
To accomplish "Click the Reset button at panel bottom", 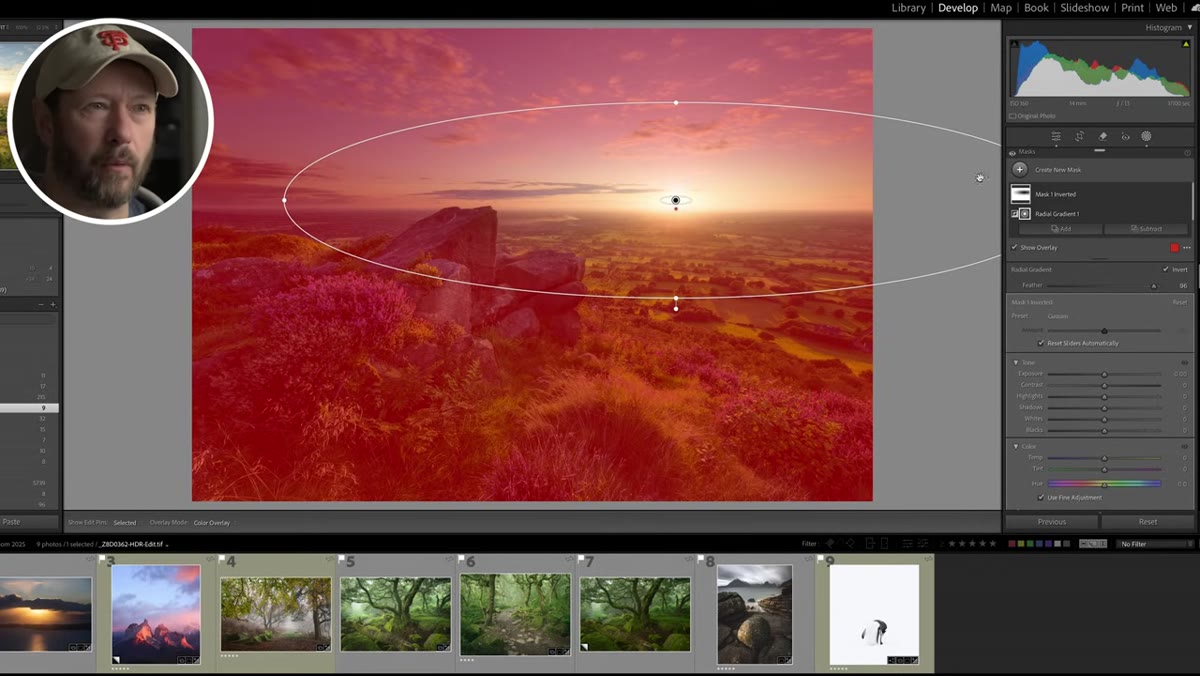I will point(1148,522).
